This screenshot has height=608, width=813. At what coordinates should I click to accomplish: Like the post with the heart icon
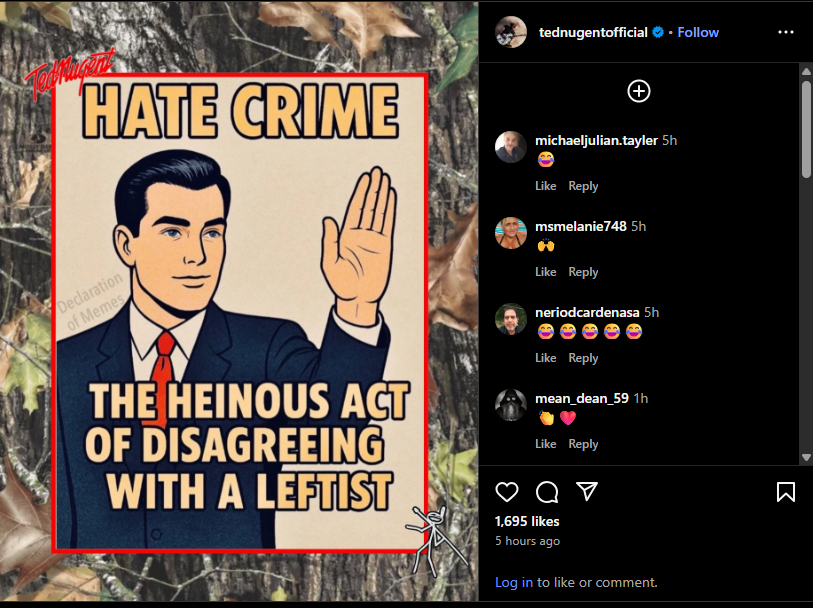[507, 491]
